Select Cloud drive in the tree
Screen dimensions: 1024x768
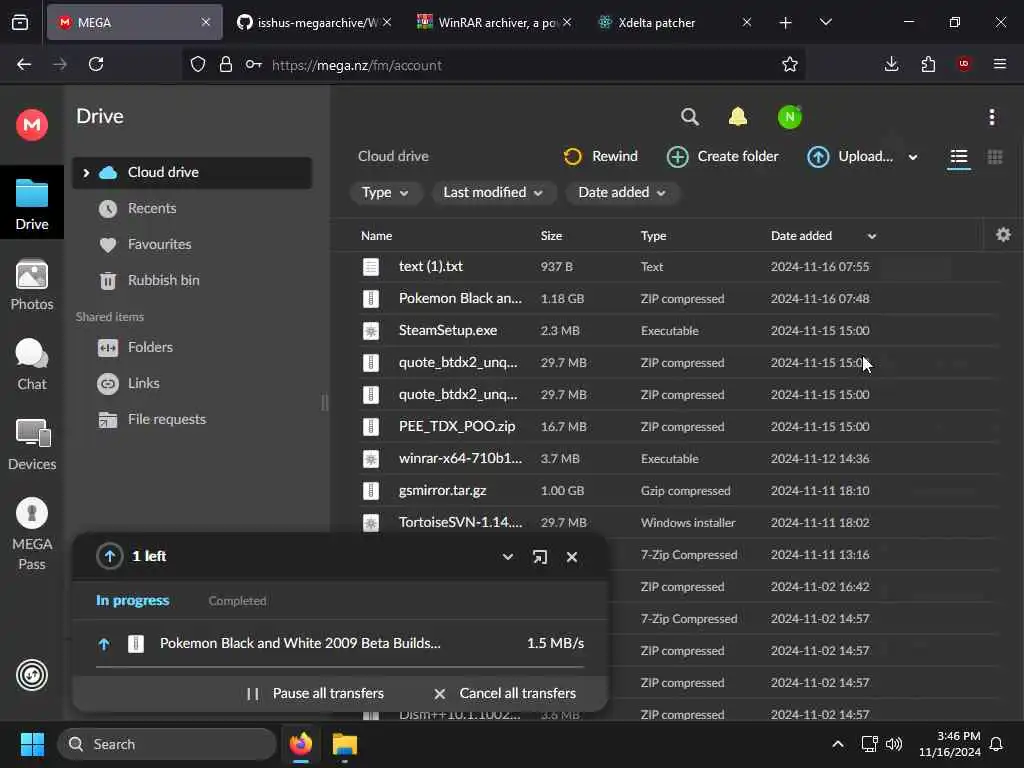(x=191, y=173)
